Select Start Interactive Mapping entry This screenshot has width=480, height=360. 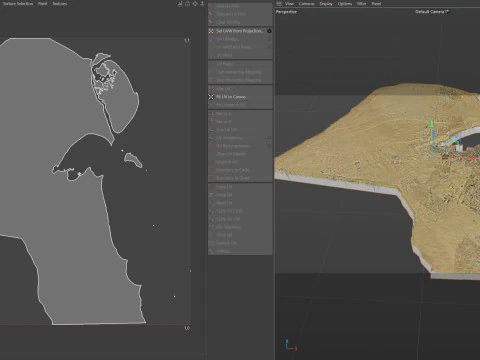[240, 72]
